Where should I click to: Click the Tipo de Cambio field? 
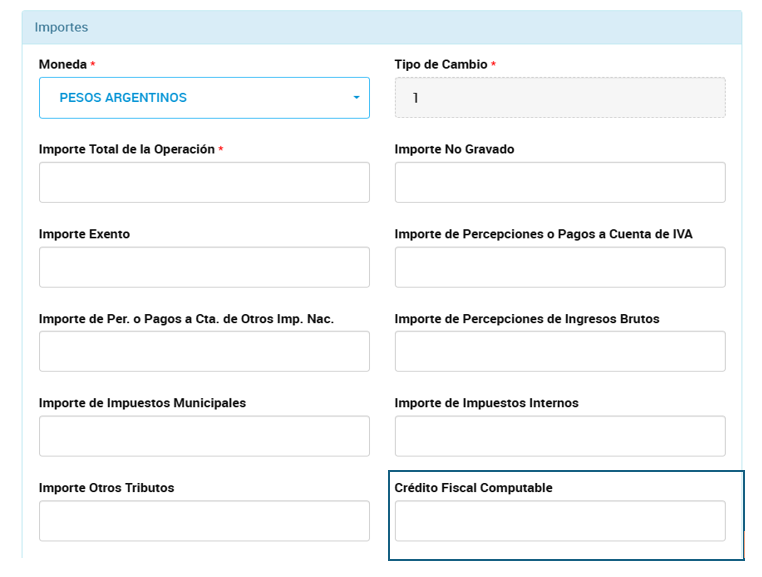tap(560, 98)
